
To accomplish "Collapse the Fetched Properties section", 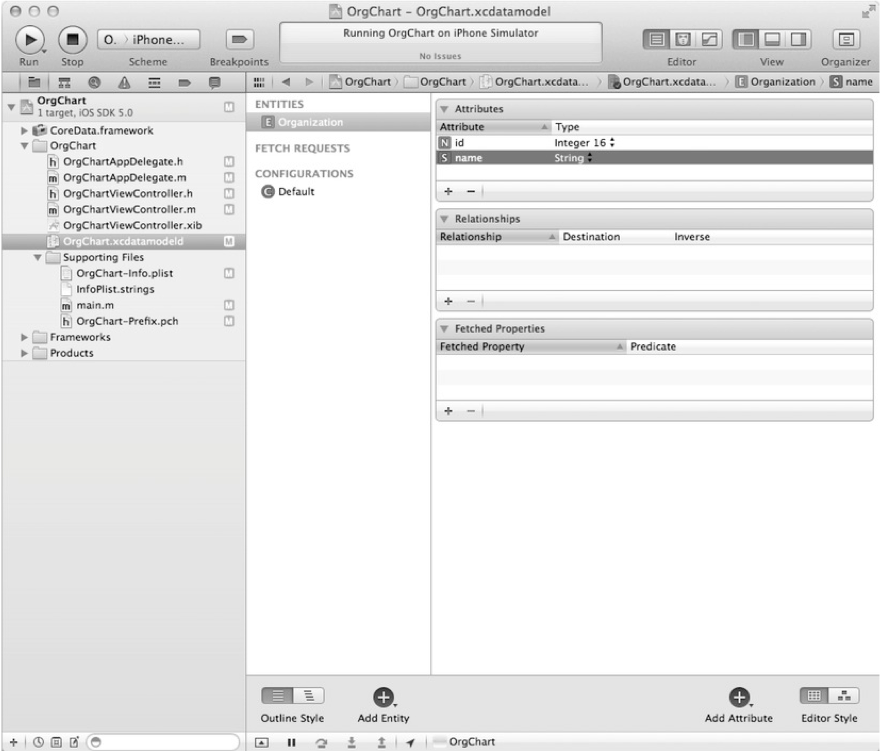I will [x=444, y=329].
